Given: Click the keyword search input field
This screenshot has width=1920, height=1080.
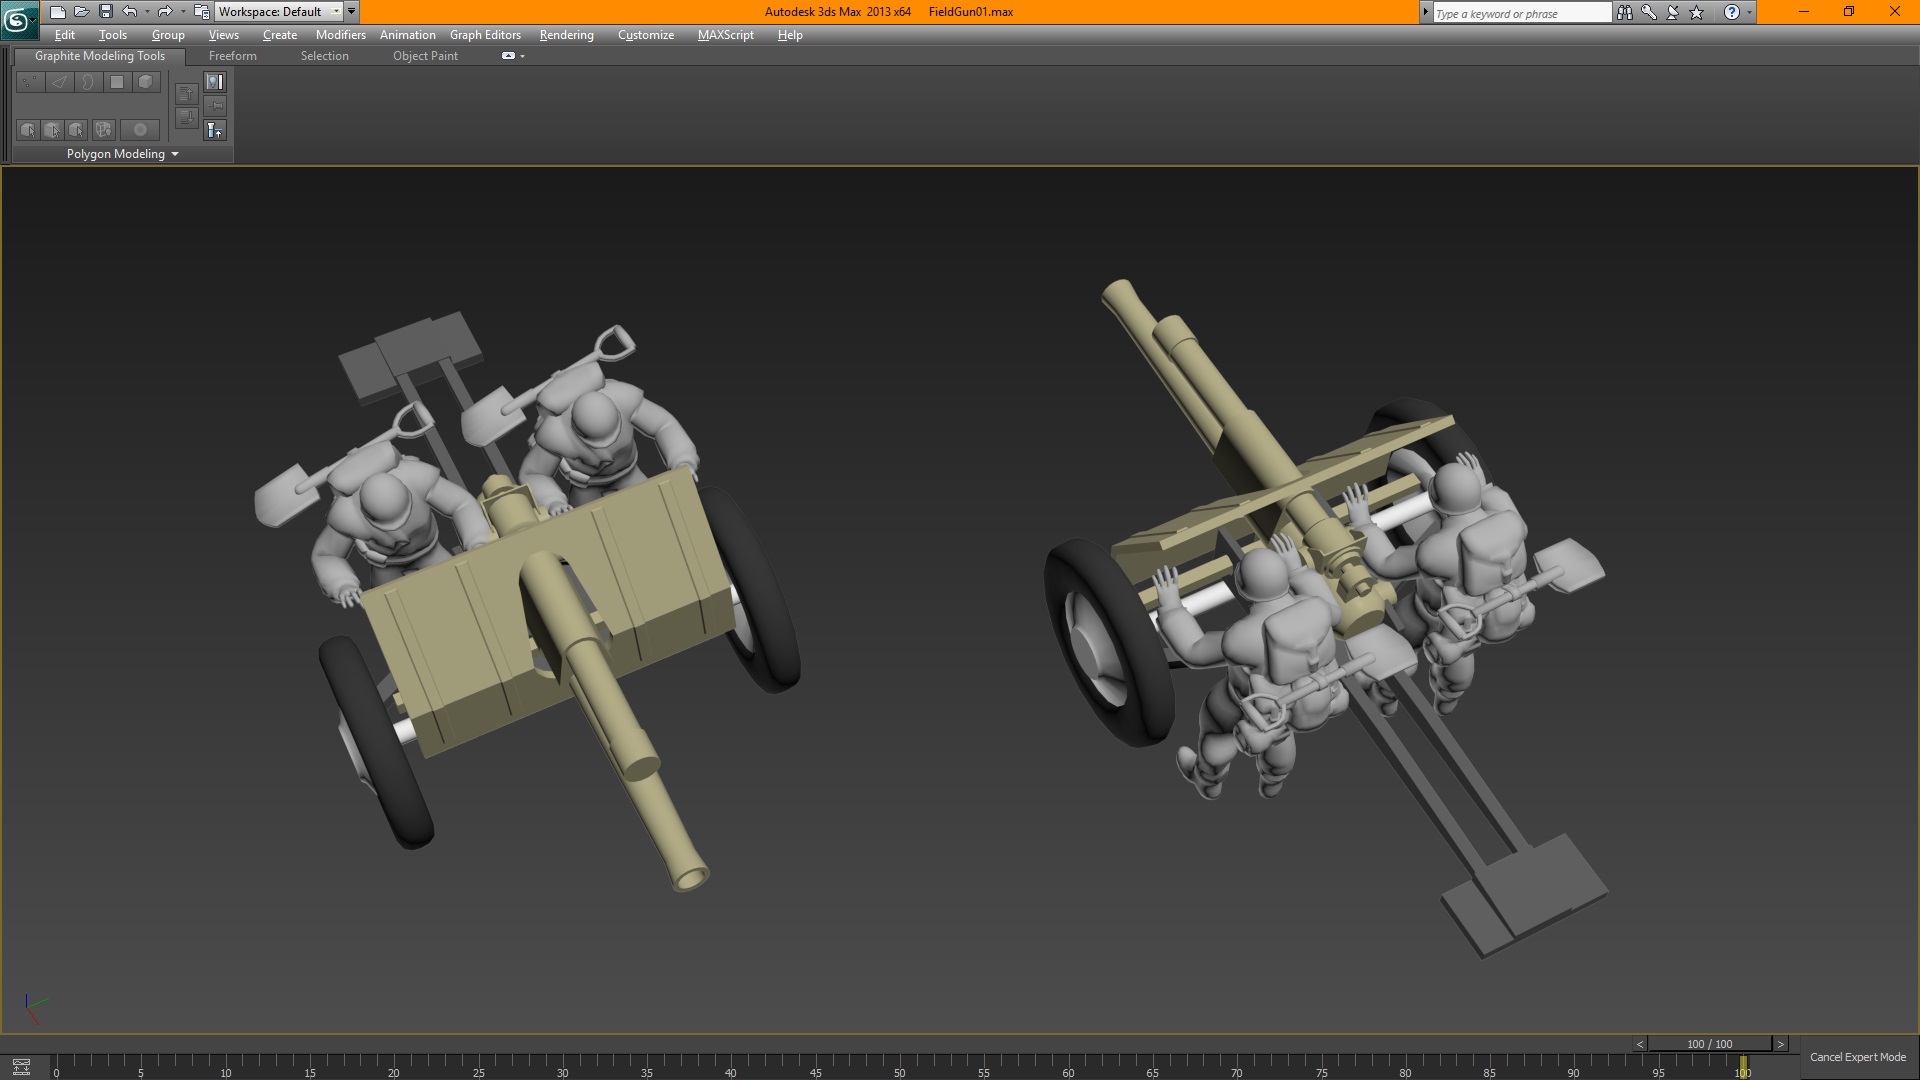Looking at the screenshot, I should tap(1520, 13).
